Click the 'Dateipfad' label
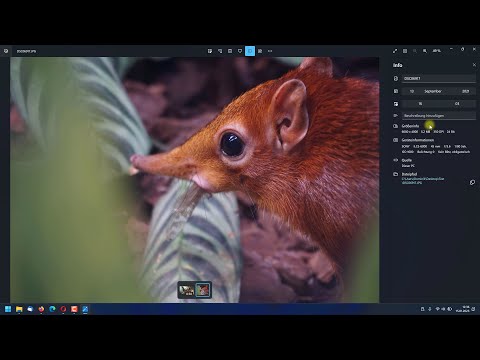 tap(409, 174)
